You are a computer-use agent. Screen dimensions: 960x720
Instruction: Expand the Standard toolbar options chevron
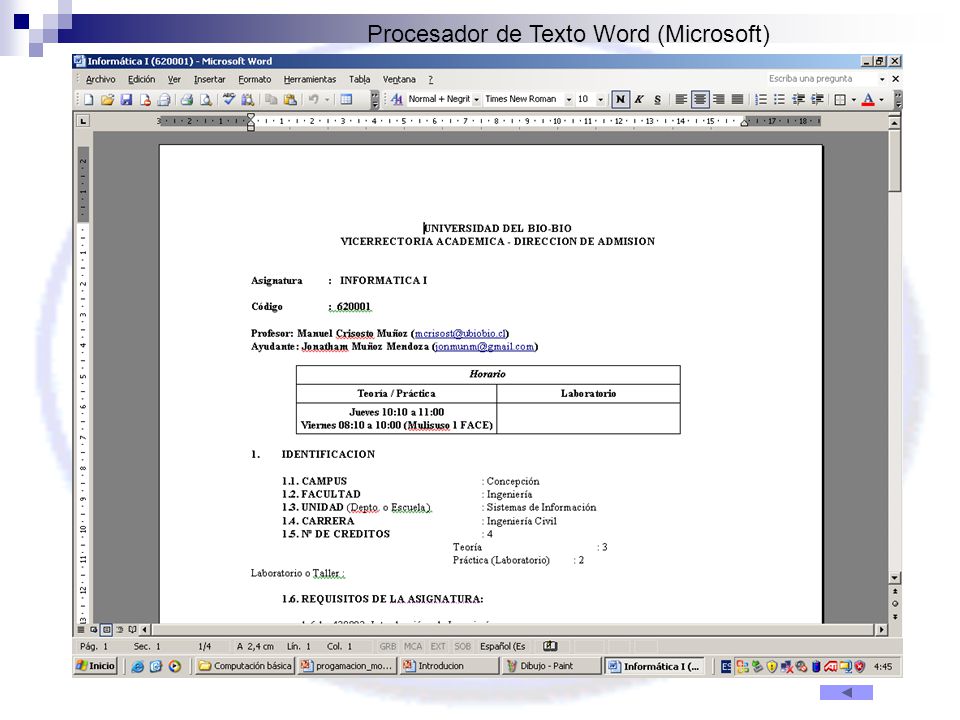[x=375, y=100]
